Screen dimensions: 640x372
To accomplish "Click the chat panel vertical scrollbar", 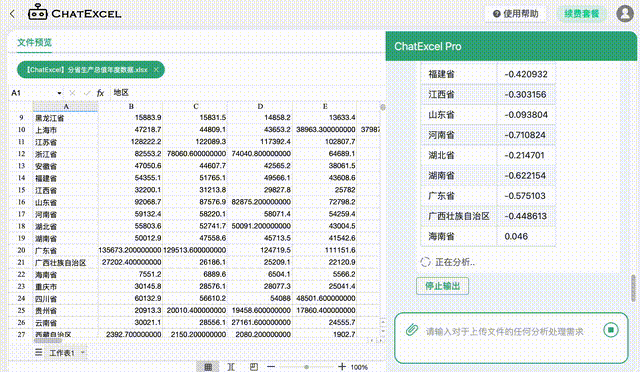I will (x=633, y=287).
